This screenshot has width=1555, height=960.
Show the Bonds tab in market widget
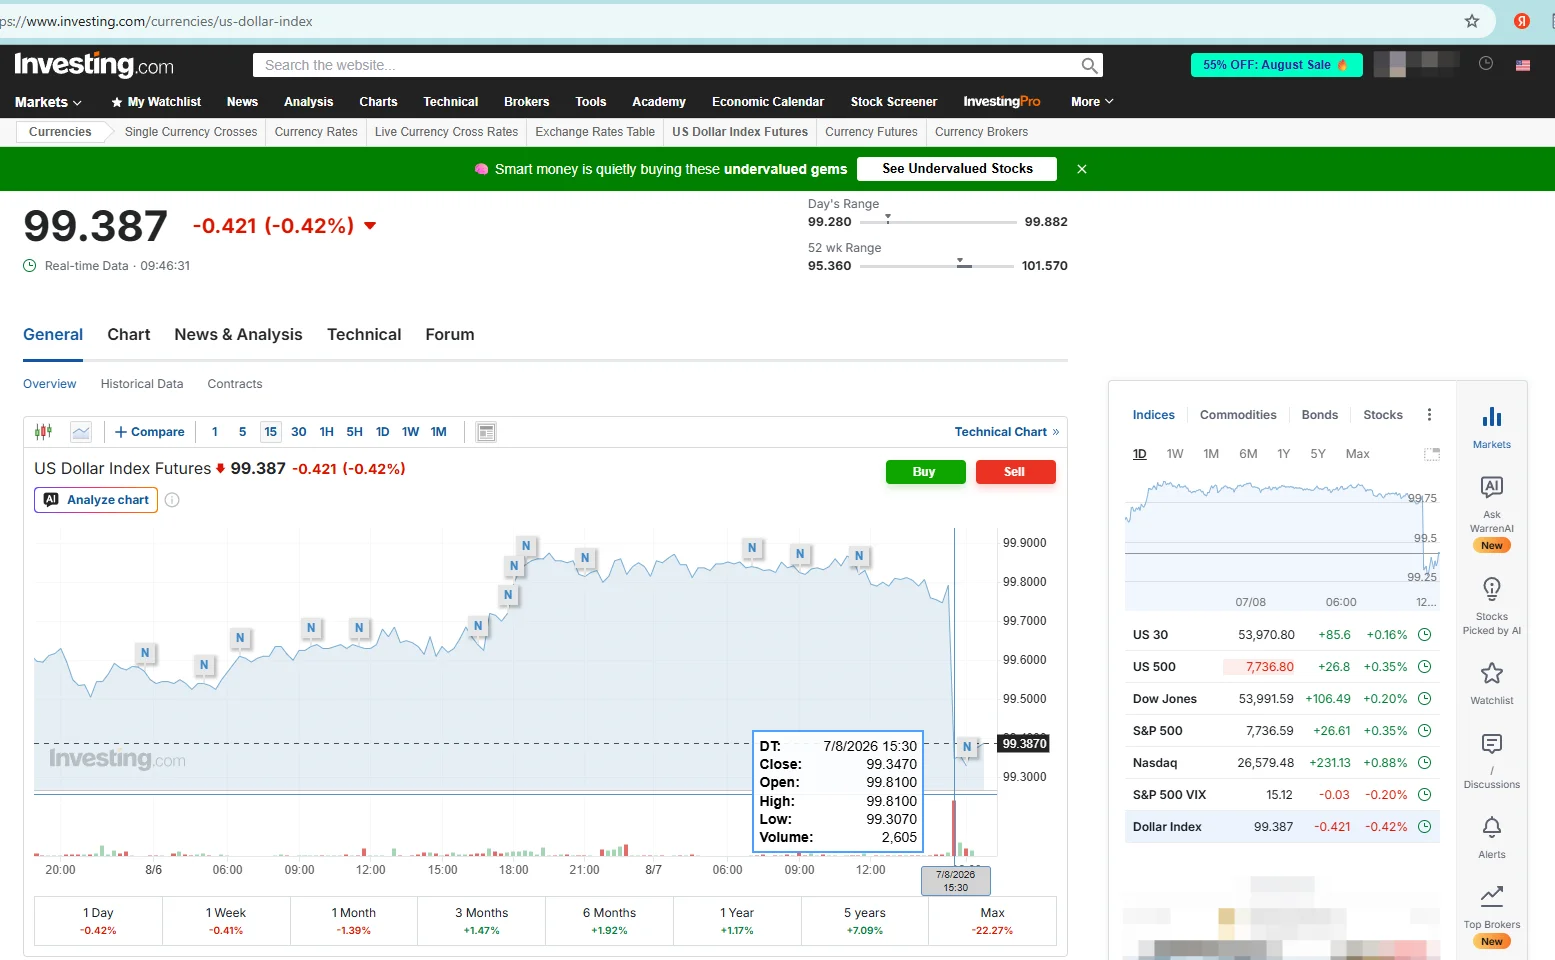tap(1320, 415)
